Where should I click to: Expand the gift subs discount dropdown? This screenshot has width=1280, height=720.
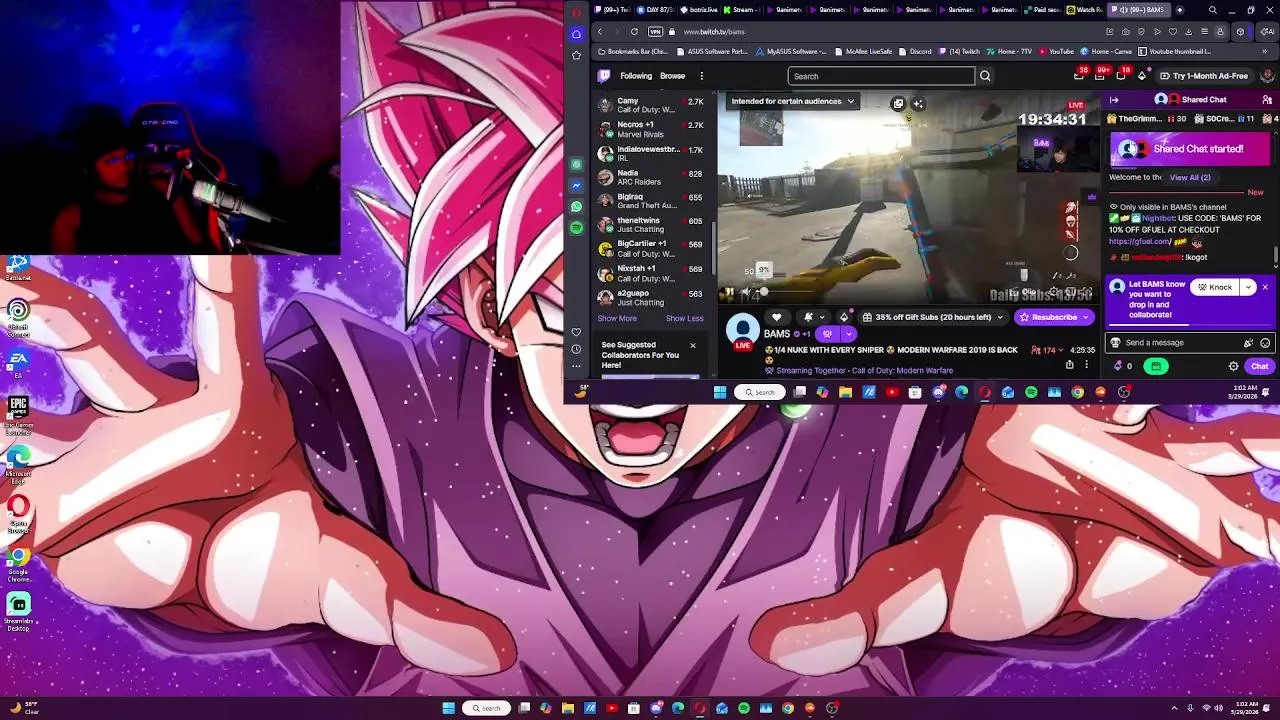999,317
